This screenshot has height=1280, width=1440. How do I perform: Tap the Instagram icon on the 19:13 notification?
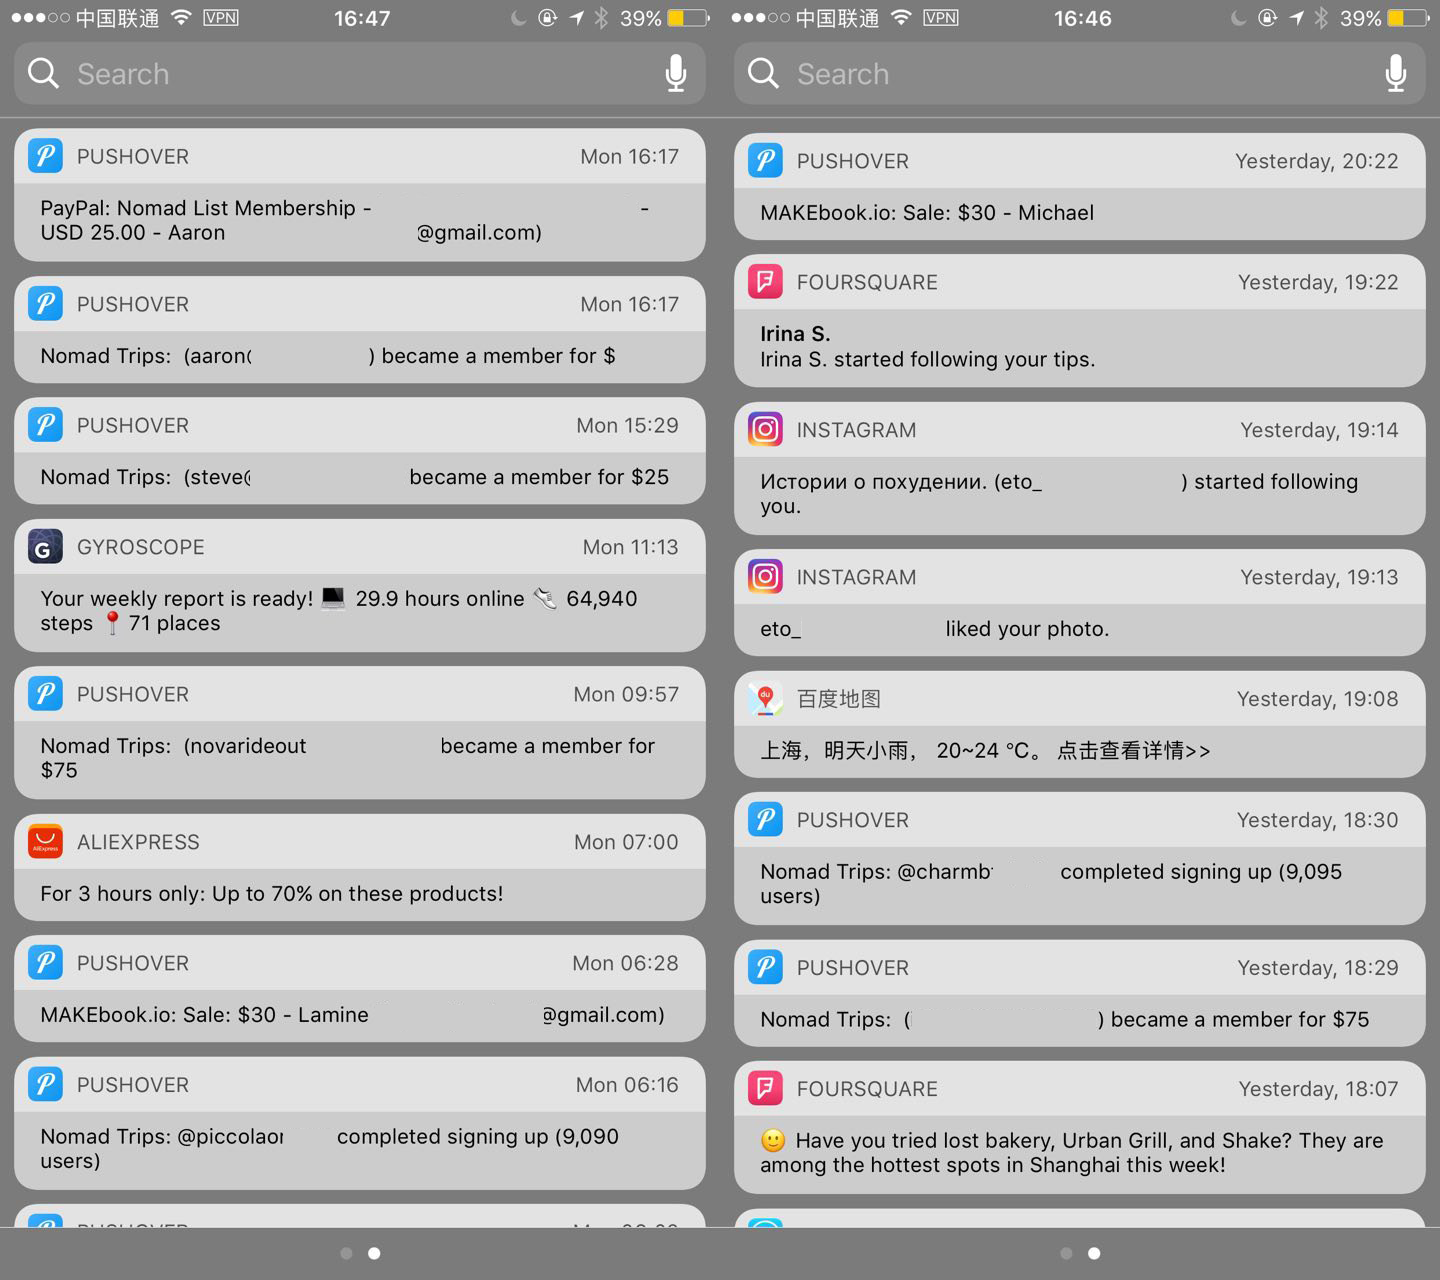(x=765, y=577)
